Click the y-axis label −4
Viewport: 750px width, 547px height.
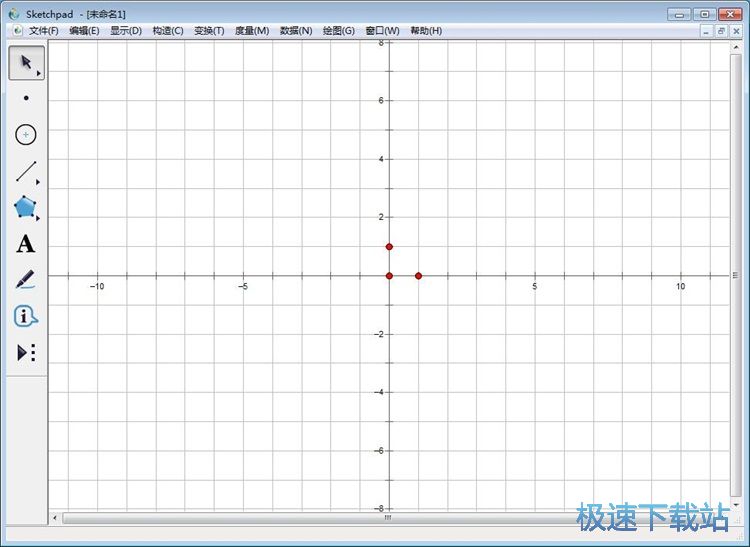pyautogui.click(x=379, y=392)
